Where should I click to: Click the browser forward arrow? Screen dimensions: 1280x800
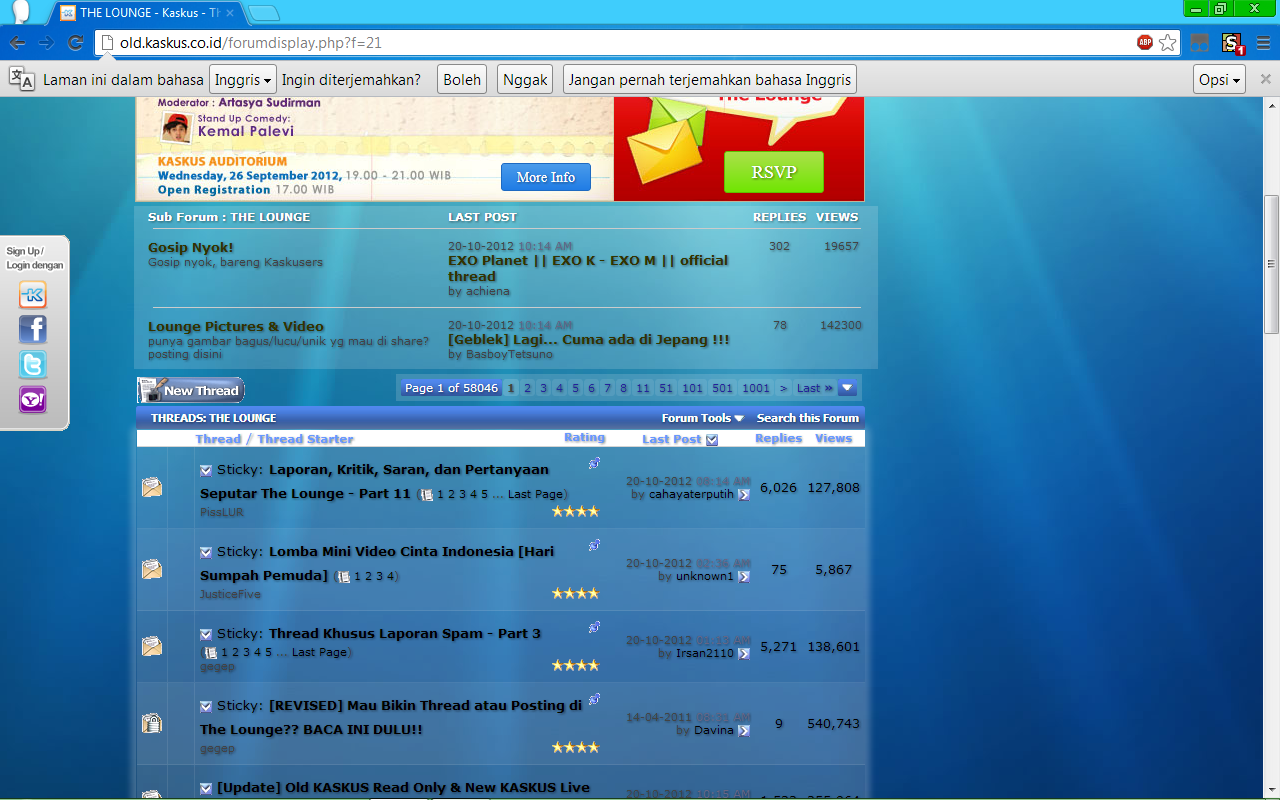(x=46, y=43)
